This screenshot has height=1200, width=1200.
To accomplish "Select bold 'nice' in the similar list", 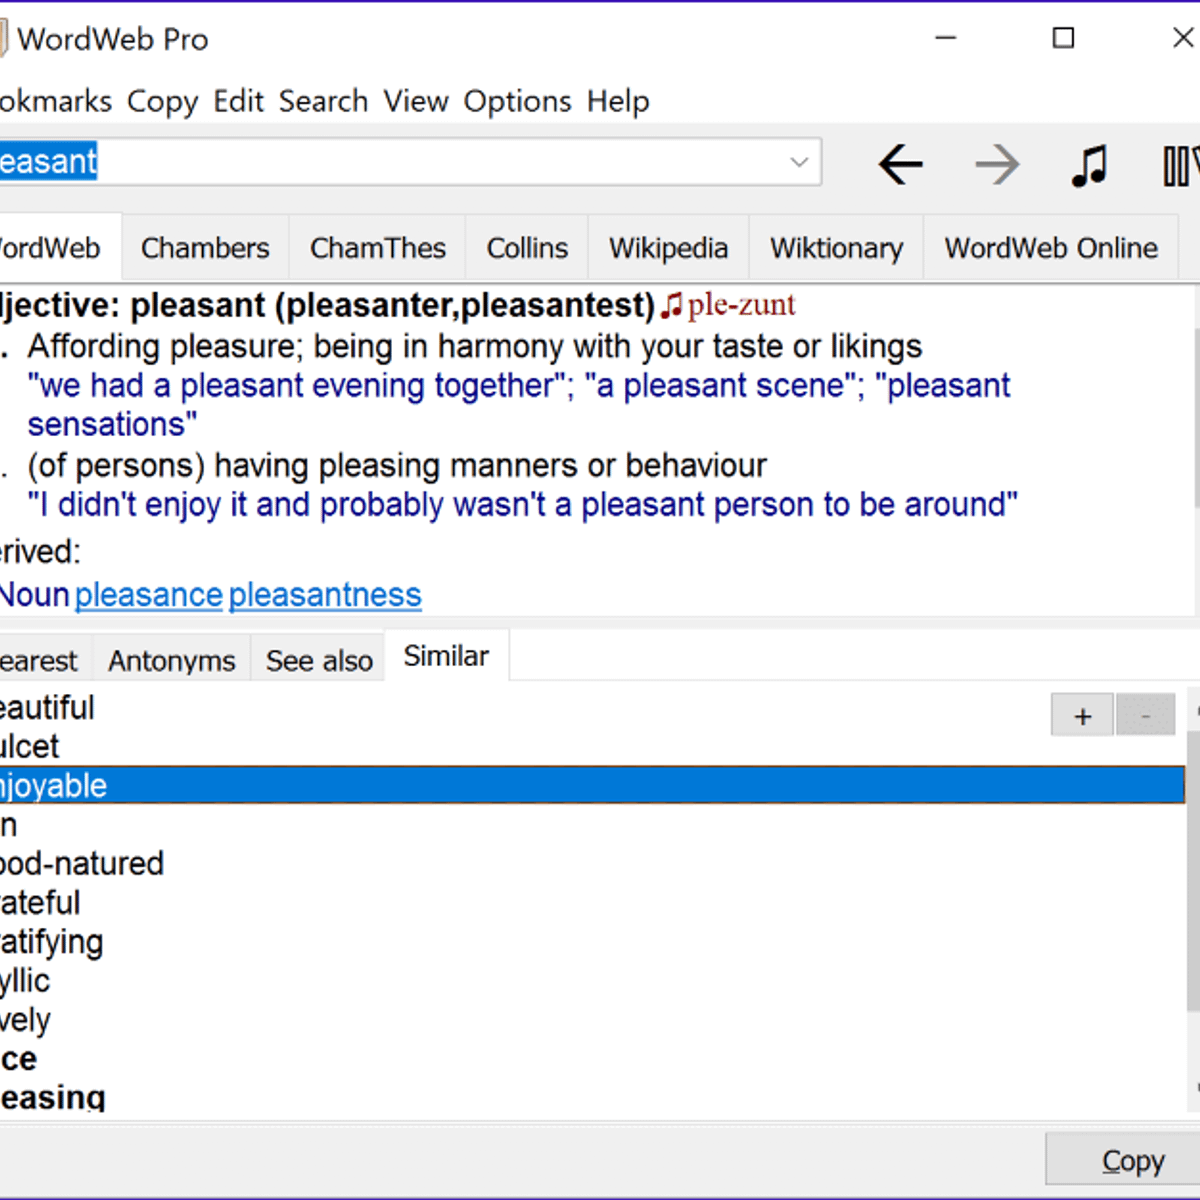I will pyautogui.click(x=592, y=1059).
